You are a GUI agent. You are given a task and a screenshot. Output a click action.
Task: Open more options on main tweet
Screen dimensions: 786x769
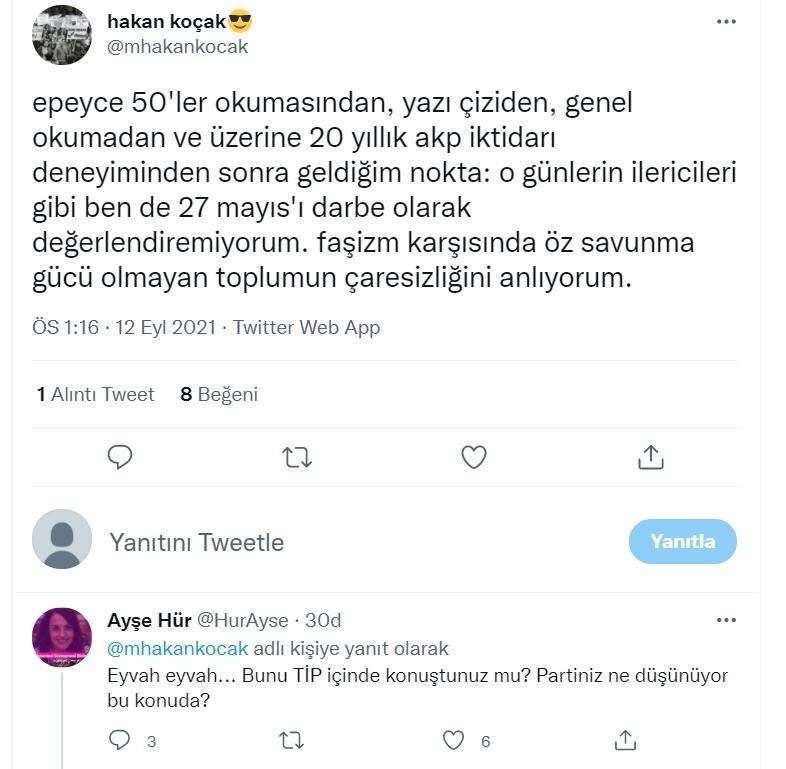point(728,22)
